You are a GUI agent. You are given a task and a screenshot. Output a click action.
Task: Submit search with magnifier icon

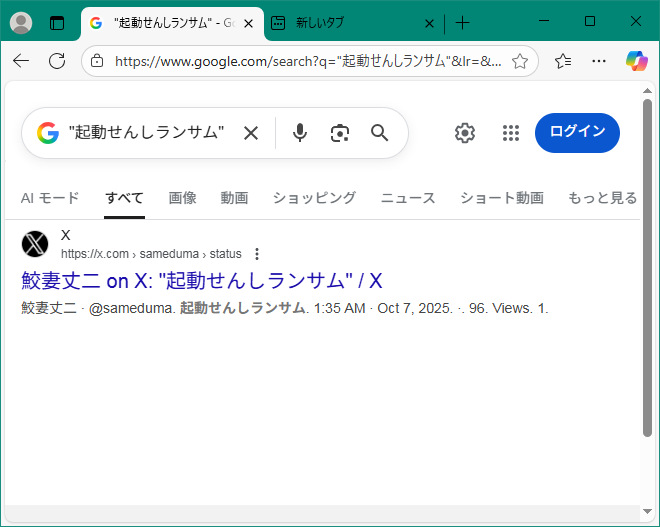coord(379,133)
